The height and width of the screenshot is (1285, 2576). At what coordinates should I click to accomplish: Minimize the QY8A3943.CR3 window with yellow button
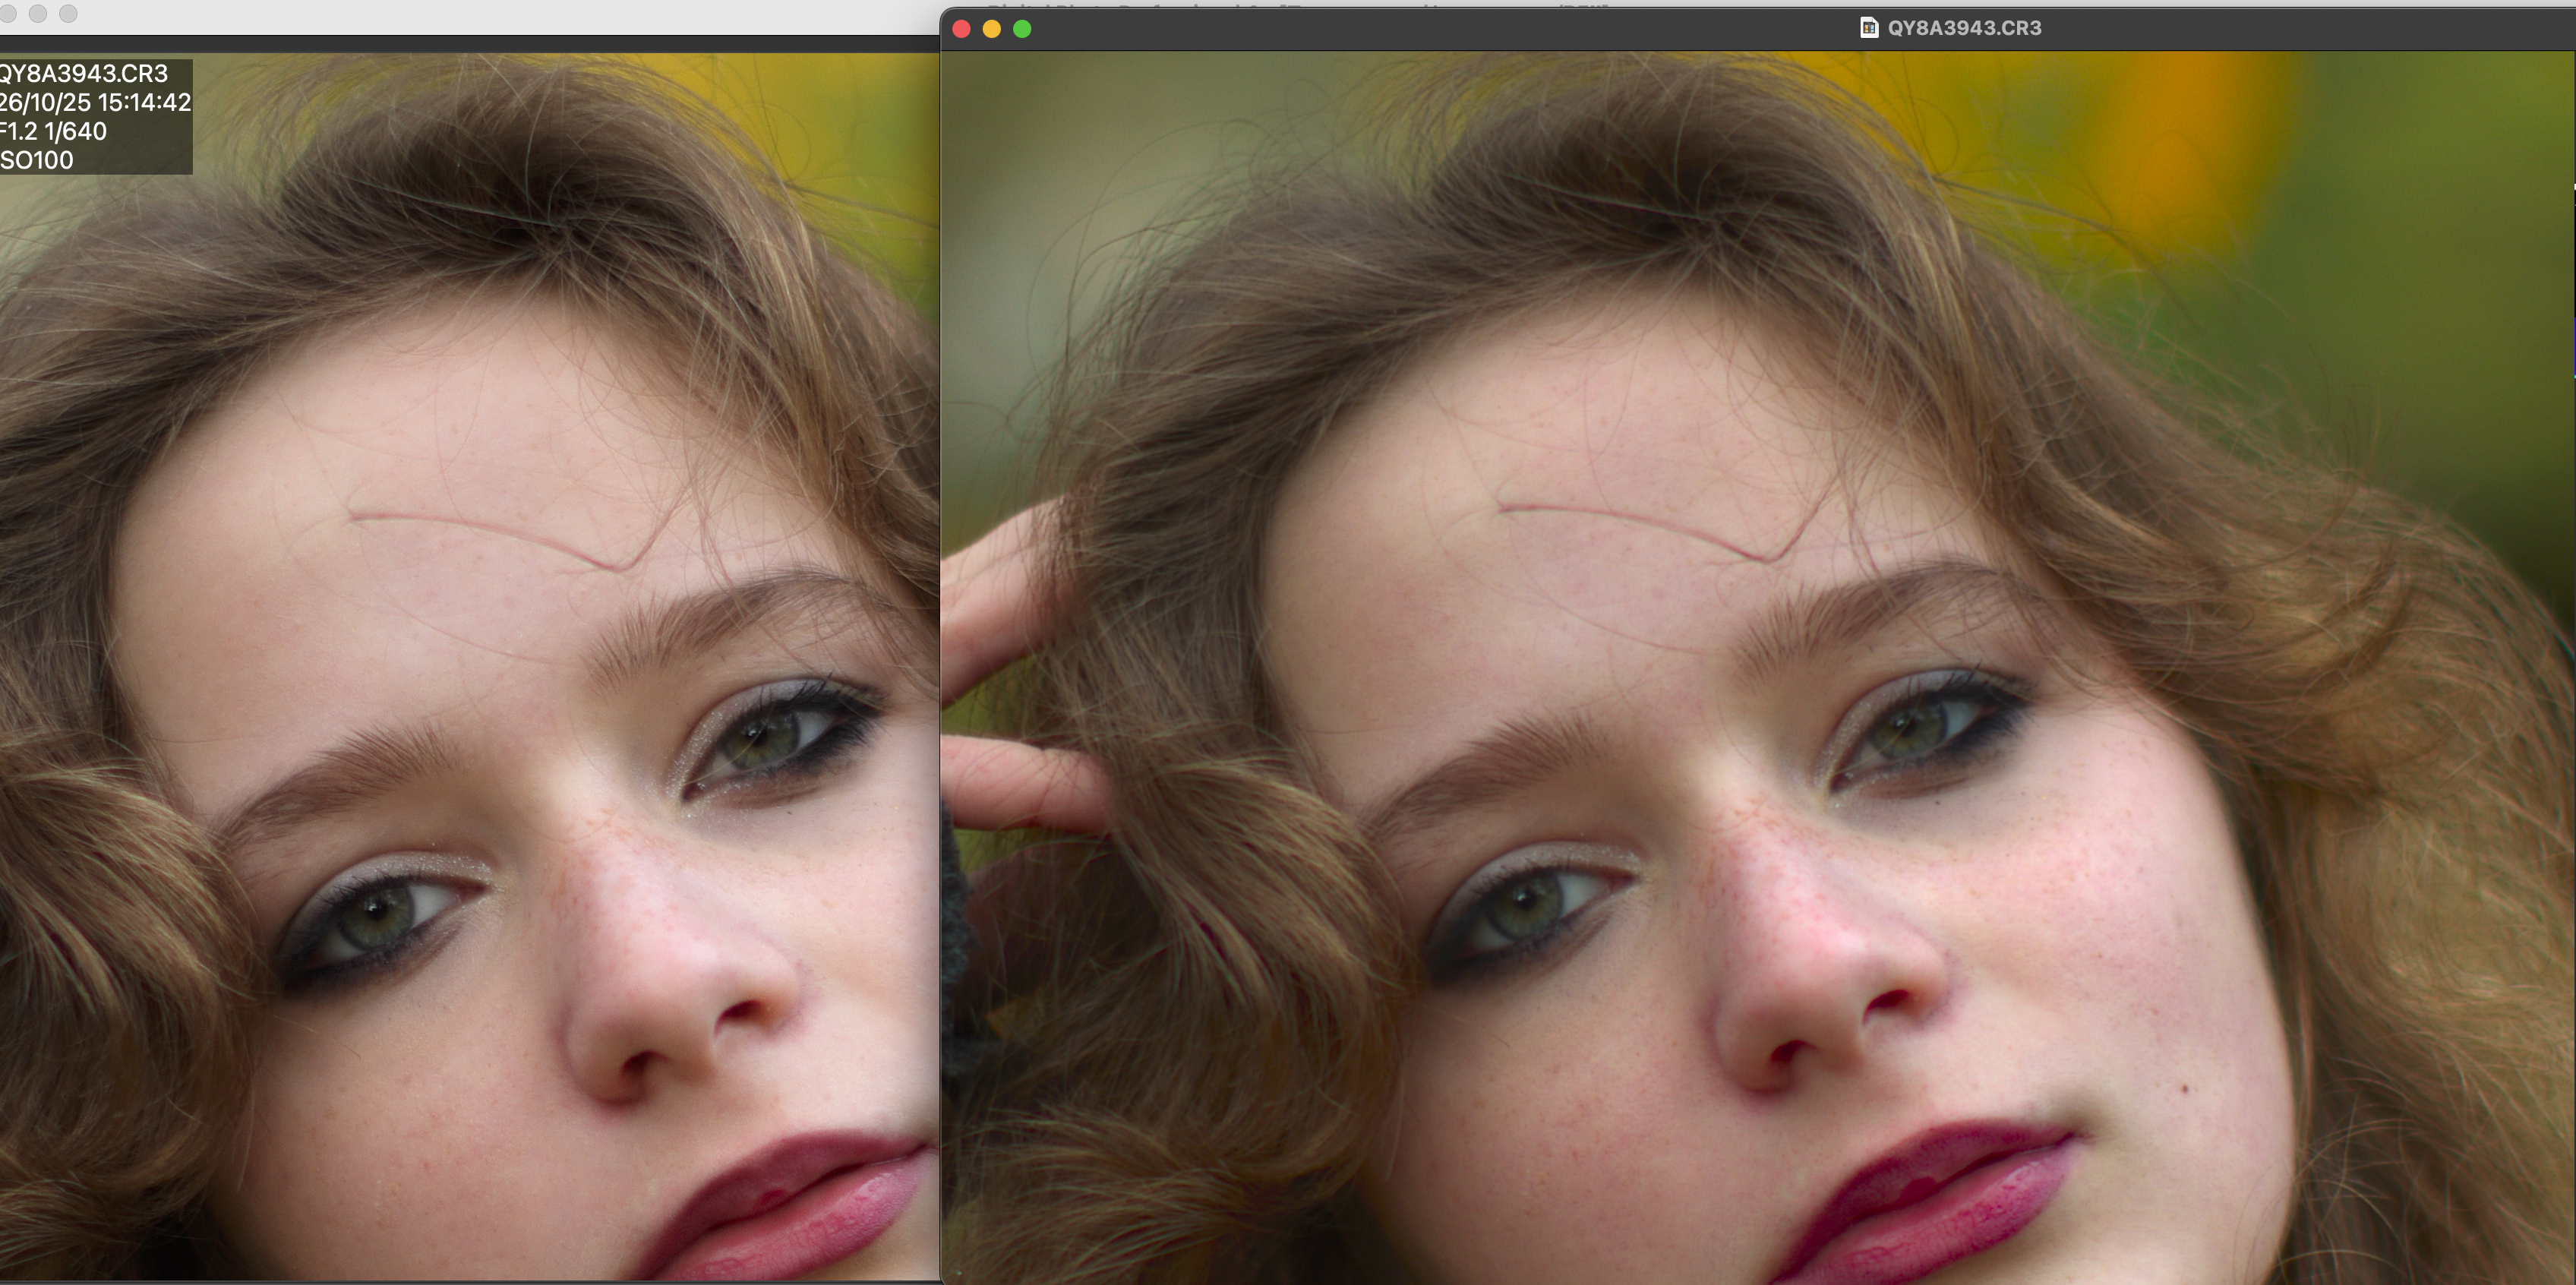(992, 29)
